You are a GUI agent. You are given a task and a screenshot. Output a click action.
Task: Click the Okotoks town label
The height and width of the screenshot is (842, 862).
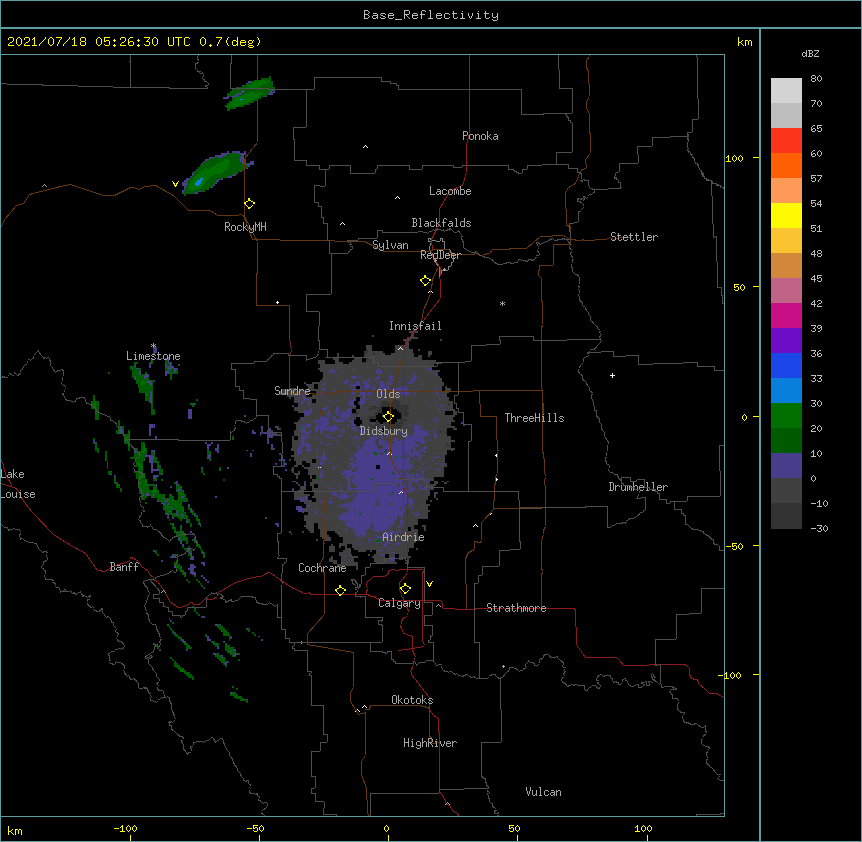tap(412, 700)
